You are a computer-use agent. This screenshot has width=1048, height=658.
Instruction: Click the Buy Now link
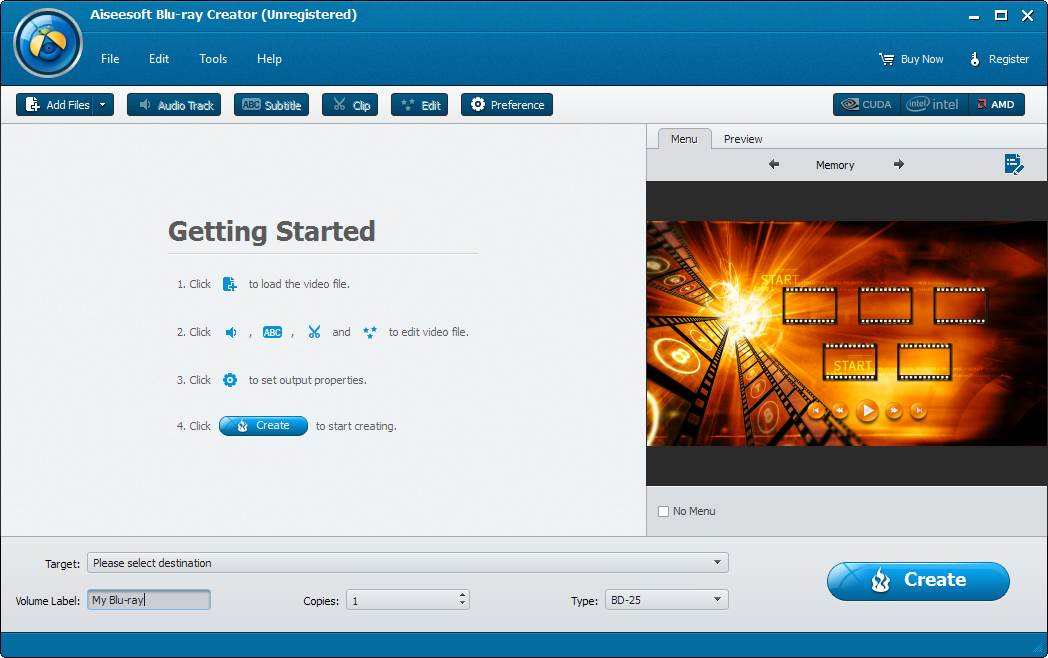coord(910,59)
